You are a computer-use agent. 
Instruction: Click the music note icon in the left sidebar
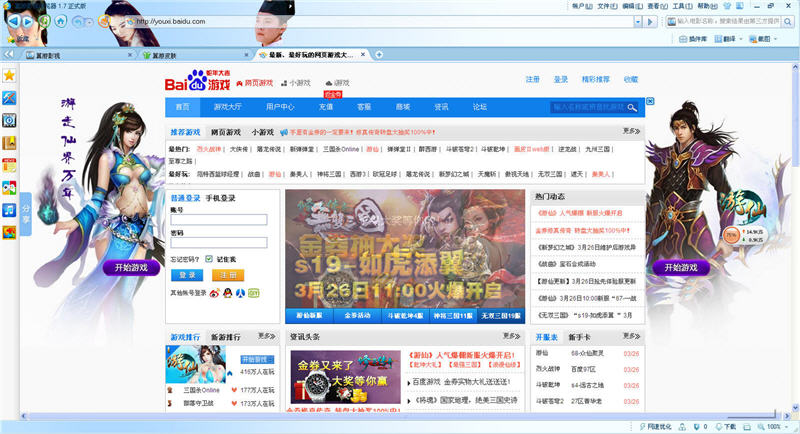tap(9, 210)
